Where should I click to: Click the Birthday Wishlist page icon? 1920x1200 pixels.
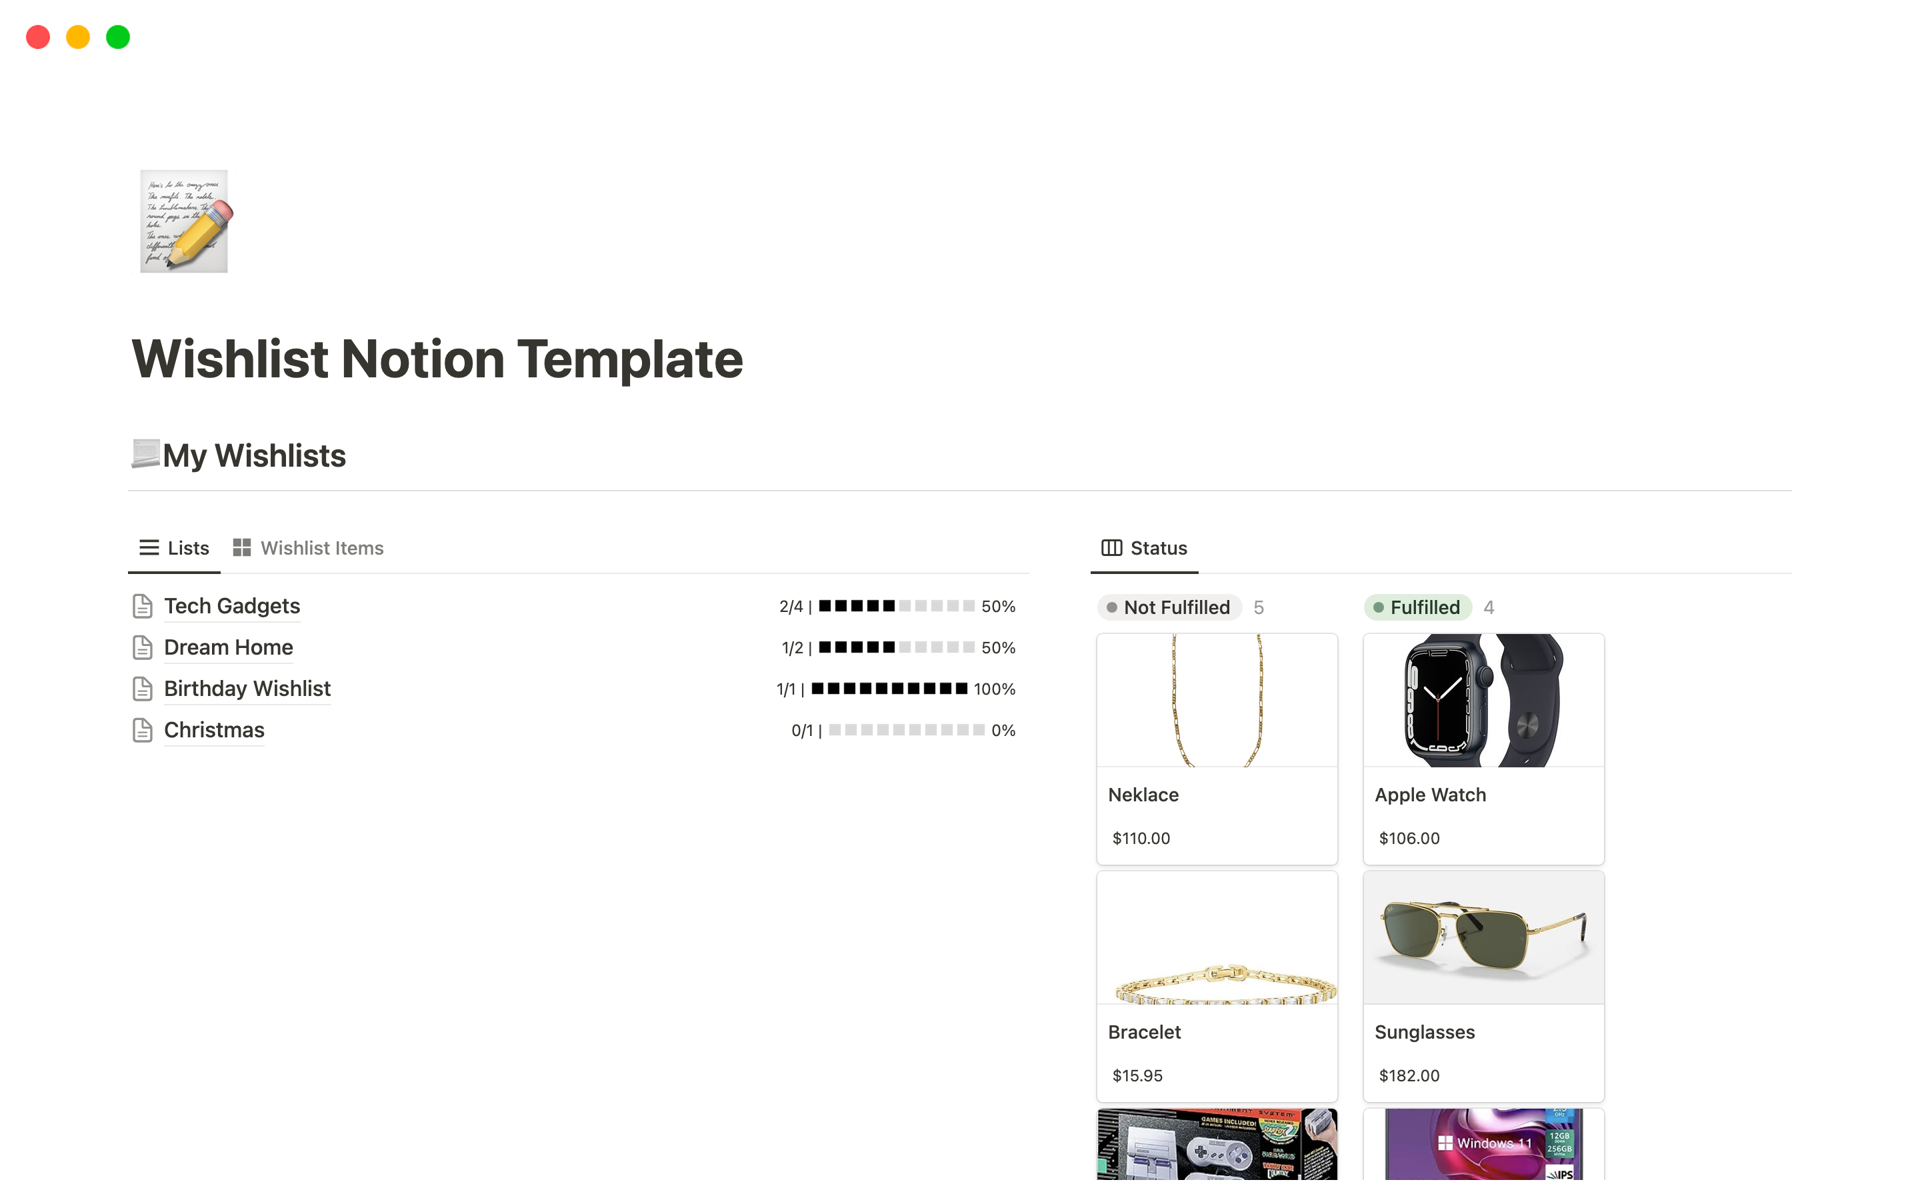pos(142,687)
